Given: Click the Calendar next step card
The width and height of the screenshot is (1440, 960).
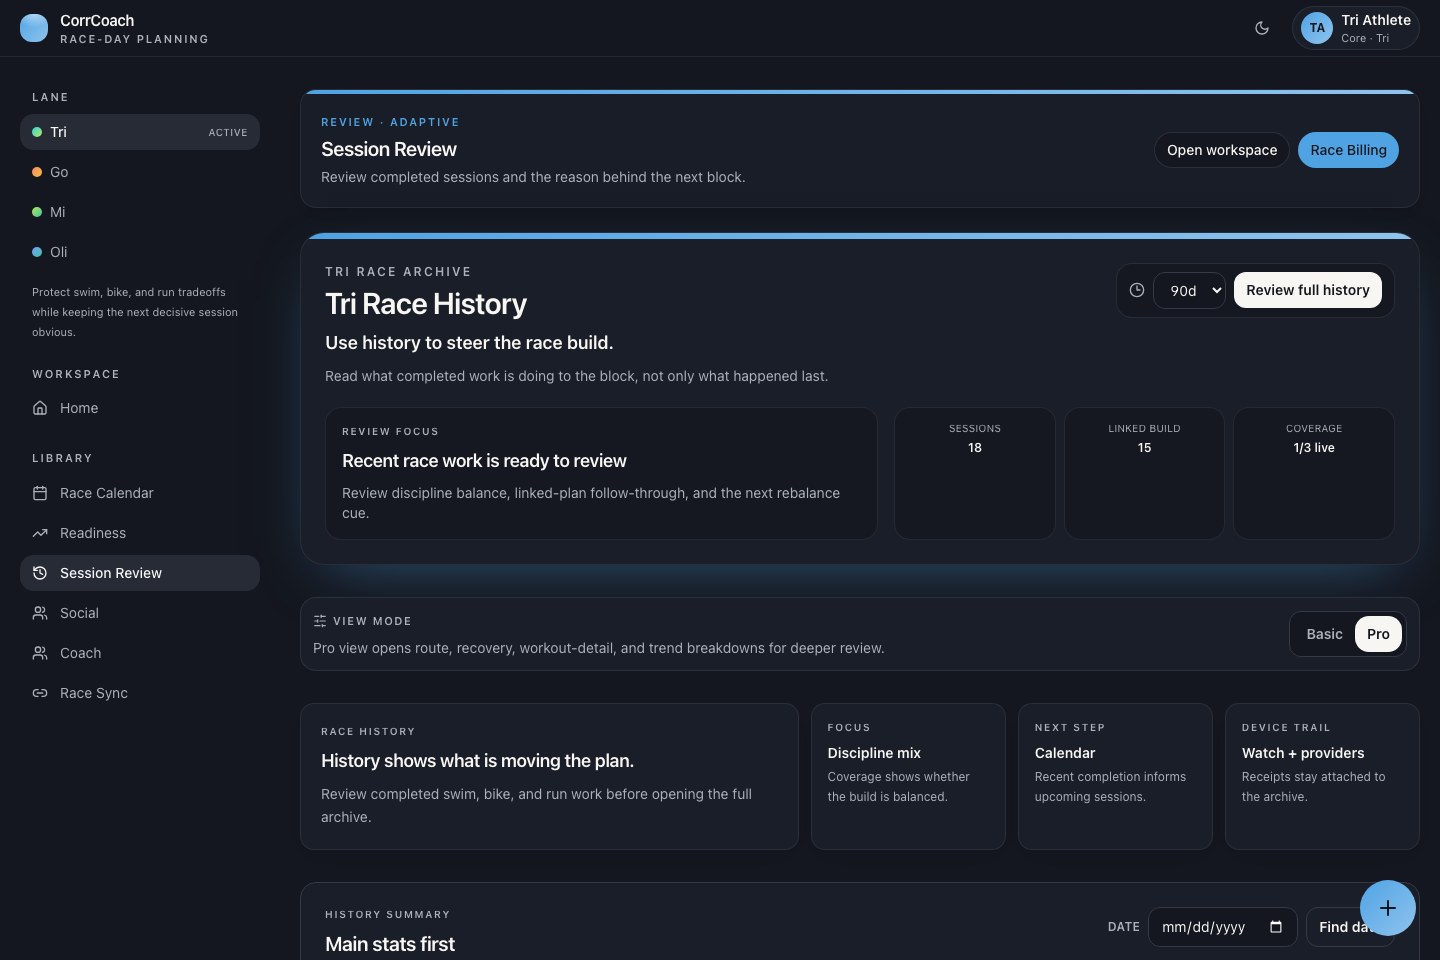Looking at the screenshot, I should click(1115, 776).
